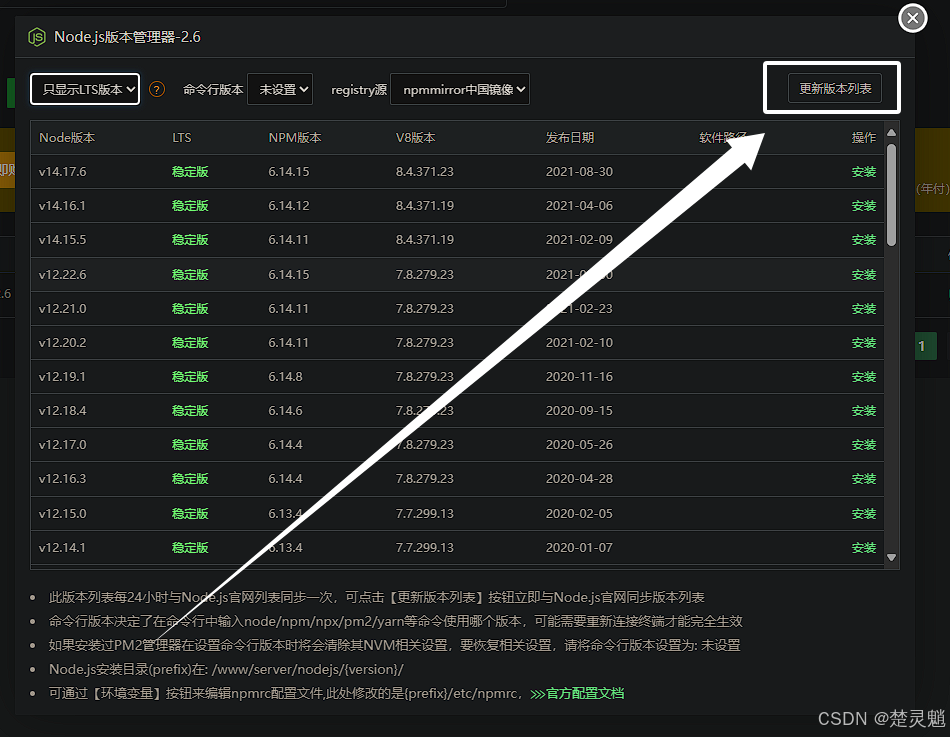This screenshot has height=737, width=950.
Task: Click NPM version 6.14.12 cell
Action: [x=289, y=205]
